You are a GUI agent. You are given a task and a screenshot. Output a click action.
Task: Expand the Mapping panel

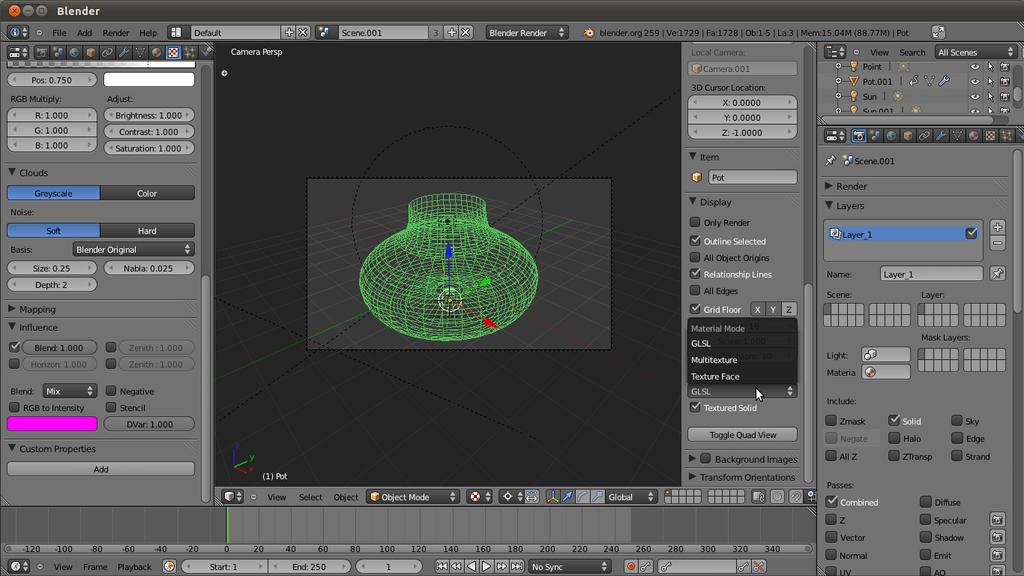click(12, 309)
